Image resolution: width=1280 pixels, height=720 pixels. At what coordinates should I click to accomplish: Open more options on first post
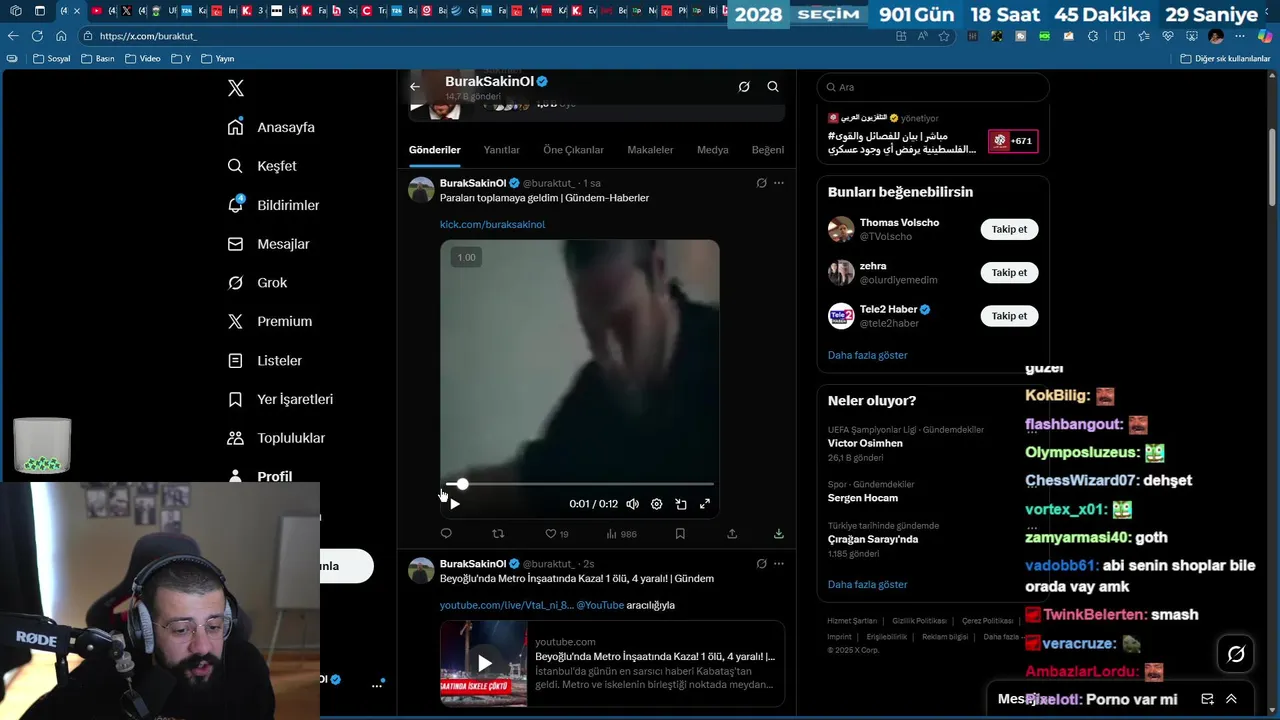coord(779,183)
